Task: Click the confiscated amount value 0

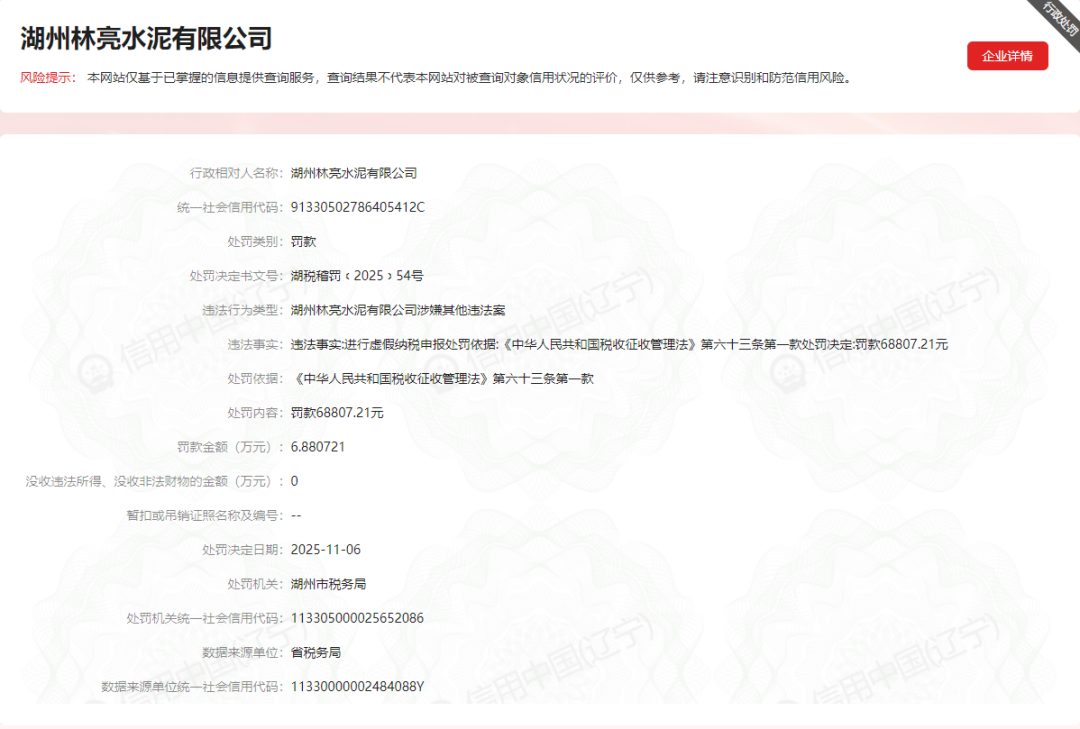Action: point(294,481)
